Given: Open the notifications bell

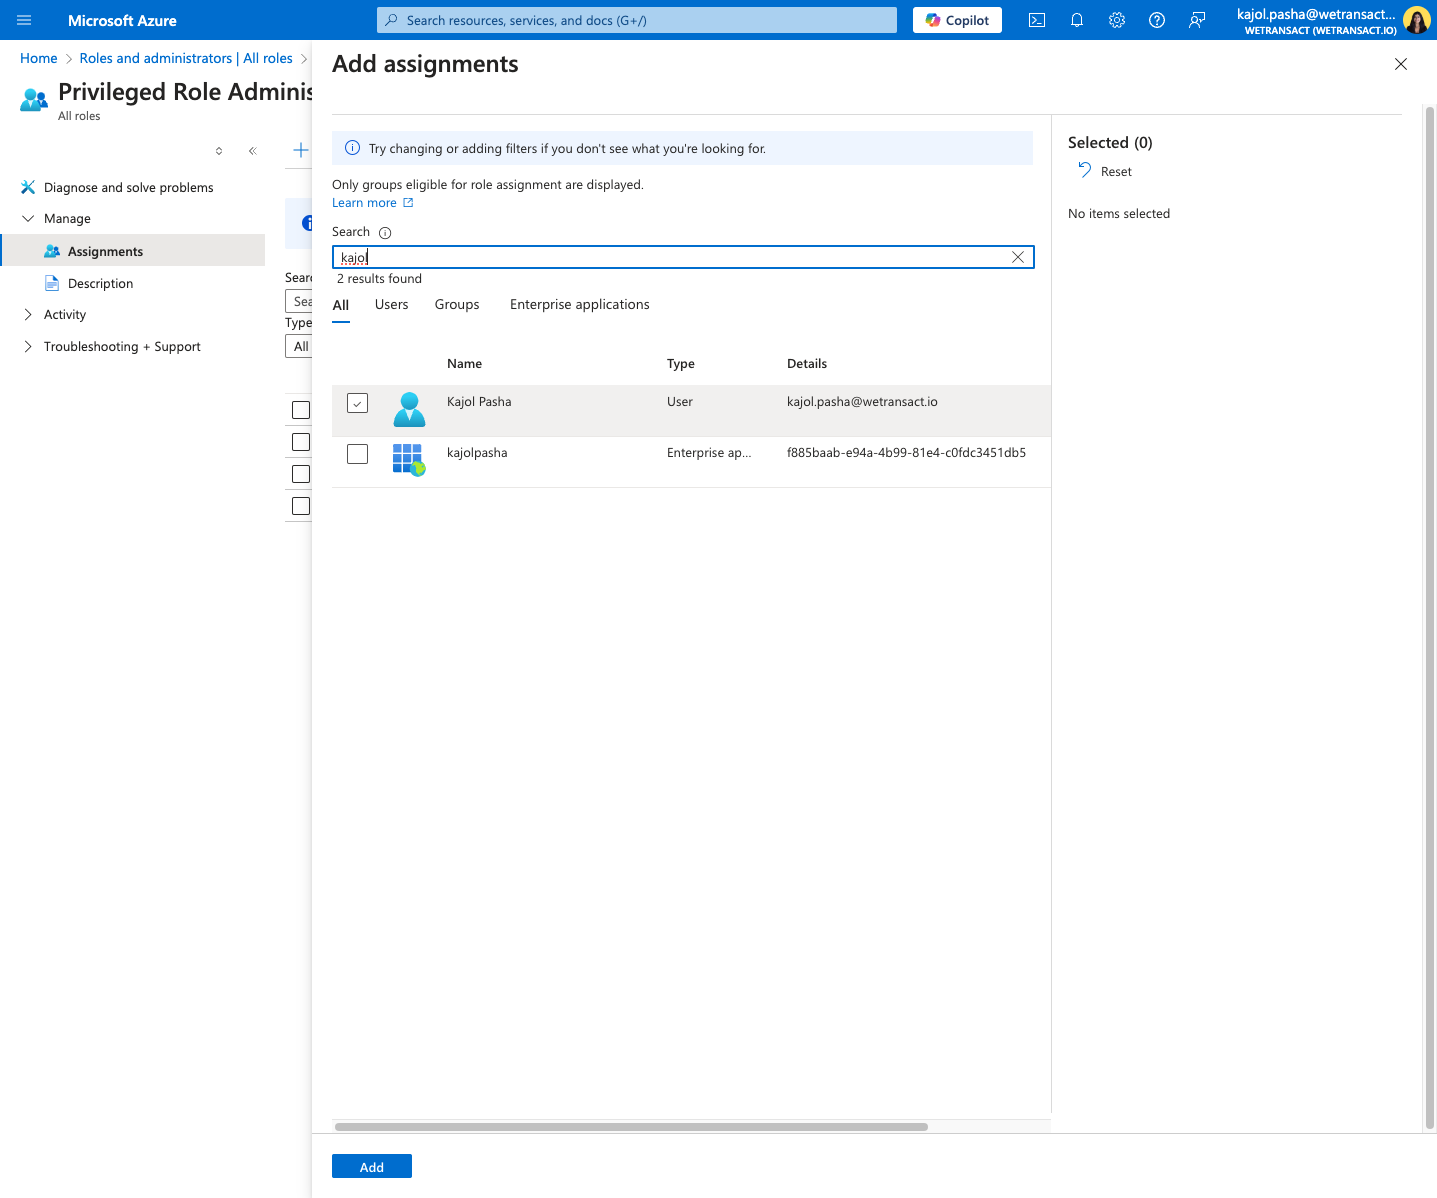Looking at the screenshot, I should point(1077,20).
